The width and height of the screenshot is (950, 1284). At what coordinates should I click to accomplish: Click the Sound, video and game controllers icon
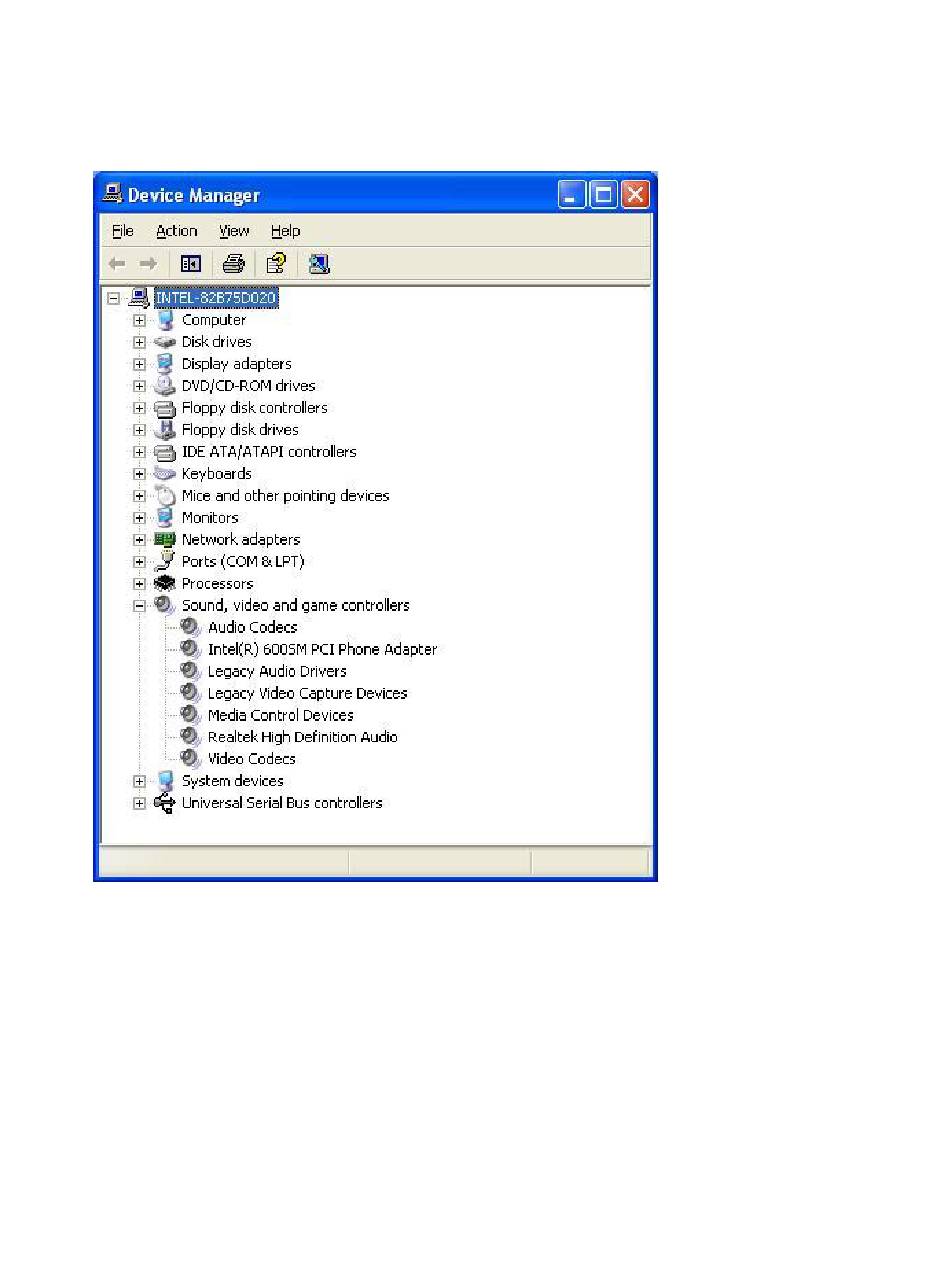(165, 606)
